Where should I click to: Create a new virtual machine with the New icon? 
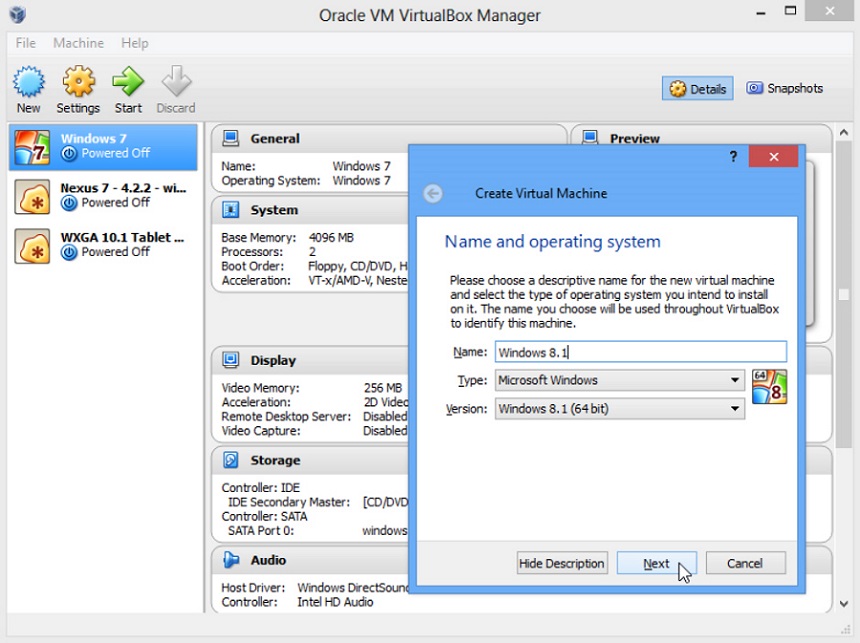29,88
